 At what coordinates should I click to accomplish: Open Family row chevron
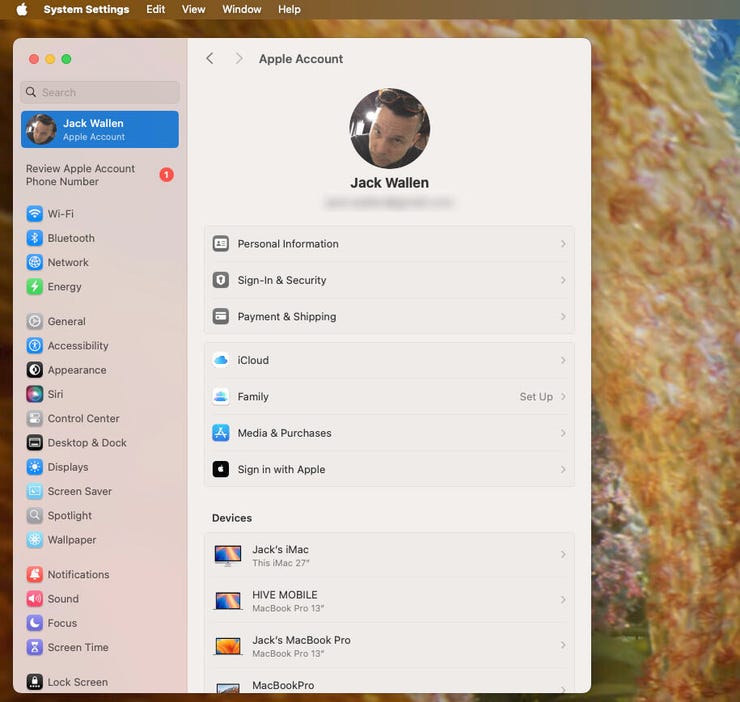click(563, 397)
